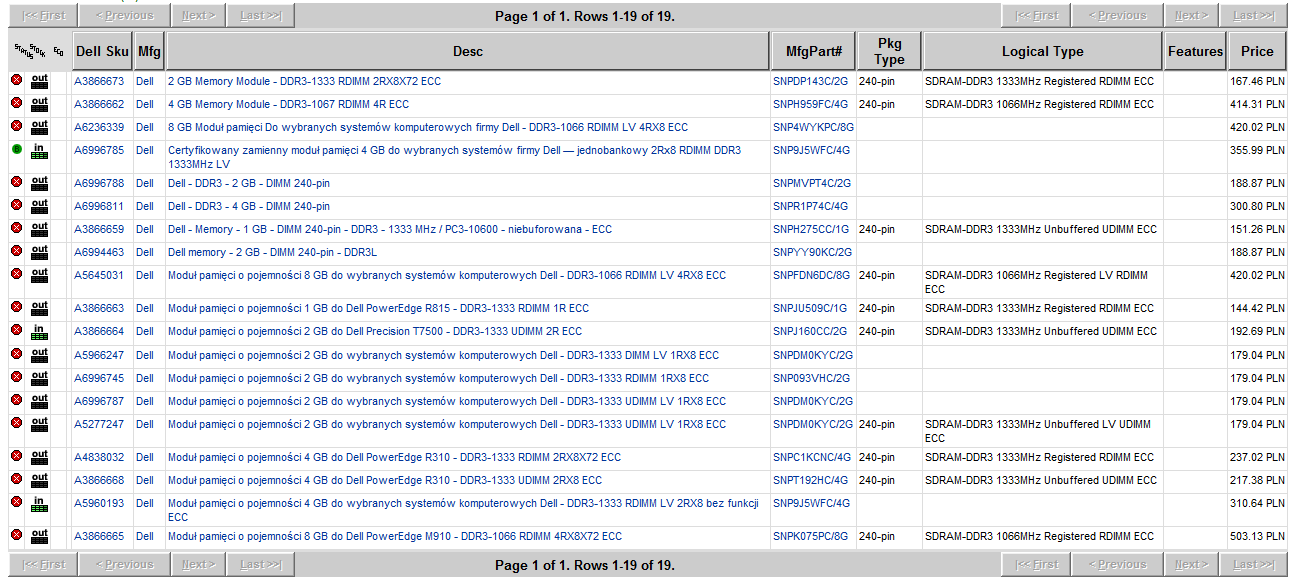Click the red status icon for SKU A5277247
1293x581 pixels.
[16, 423]
